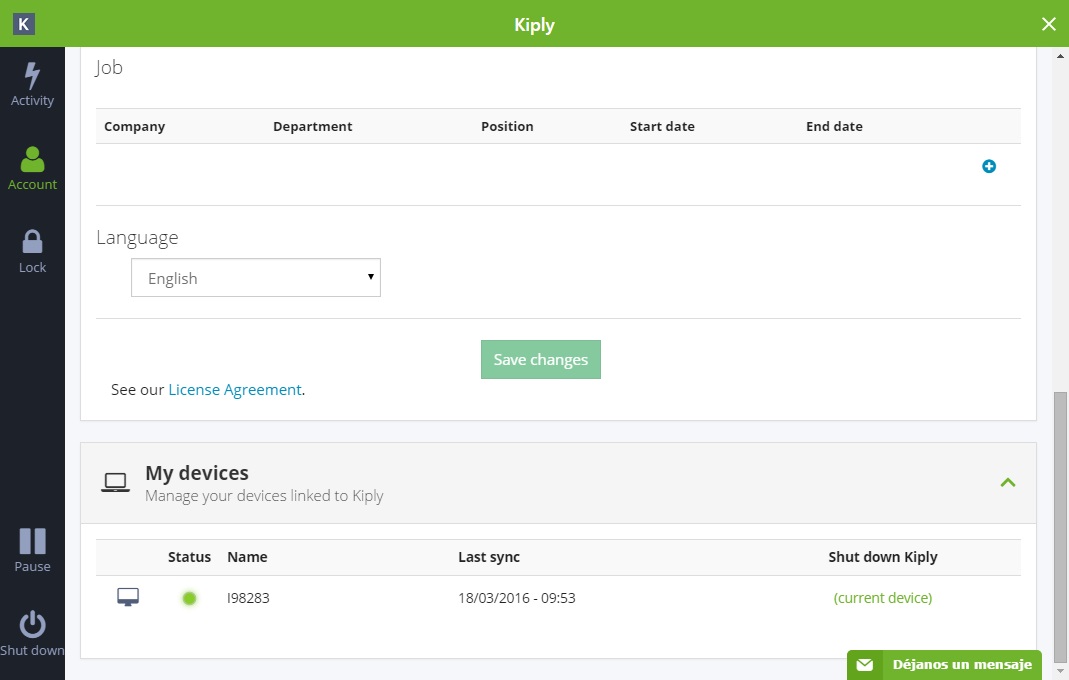
Task: Open the License Agreement link
Action: point(235,389)
